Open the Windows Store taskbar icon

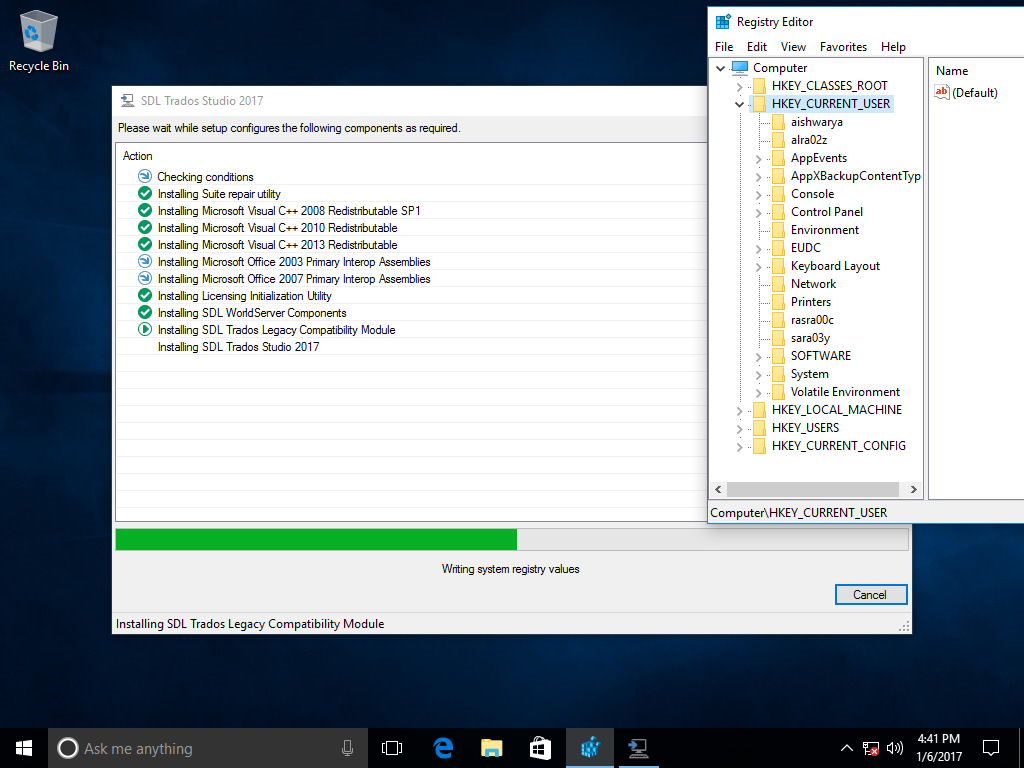541,748
